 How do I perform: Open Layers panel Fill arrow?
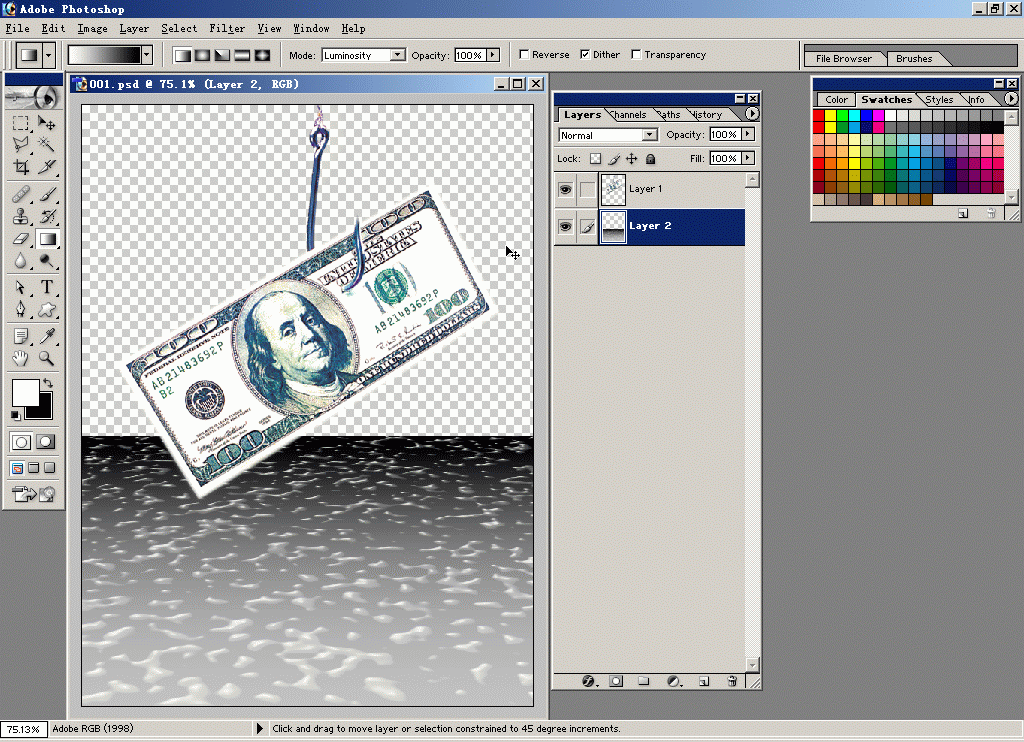(748, 158)
